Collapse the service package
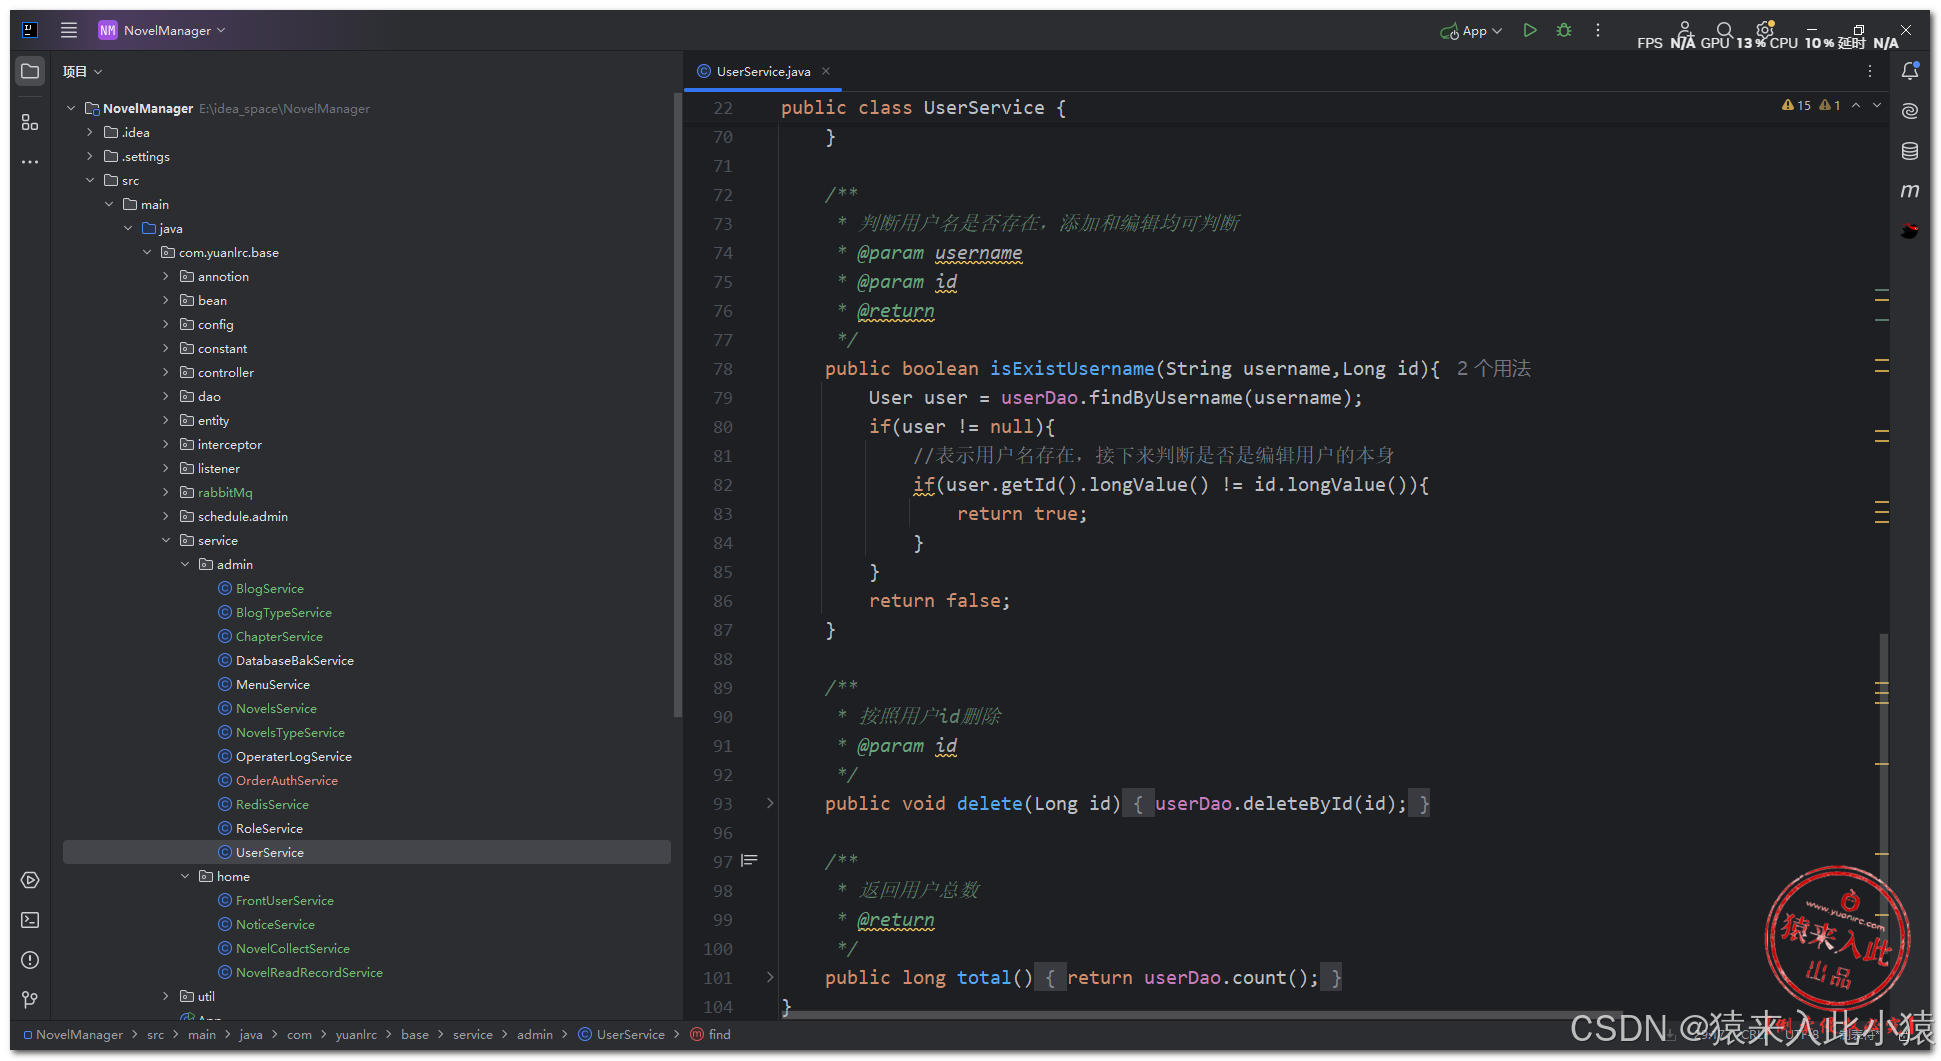 (166, 540)
